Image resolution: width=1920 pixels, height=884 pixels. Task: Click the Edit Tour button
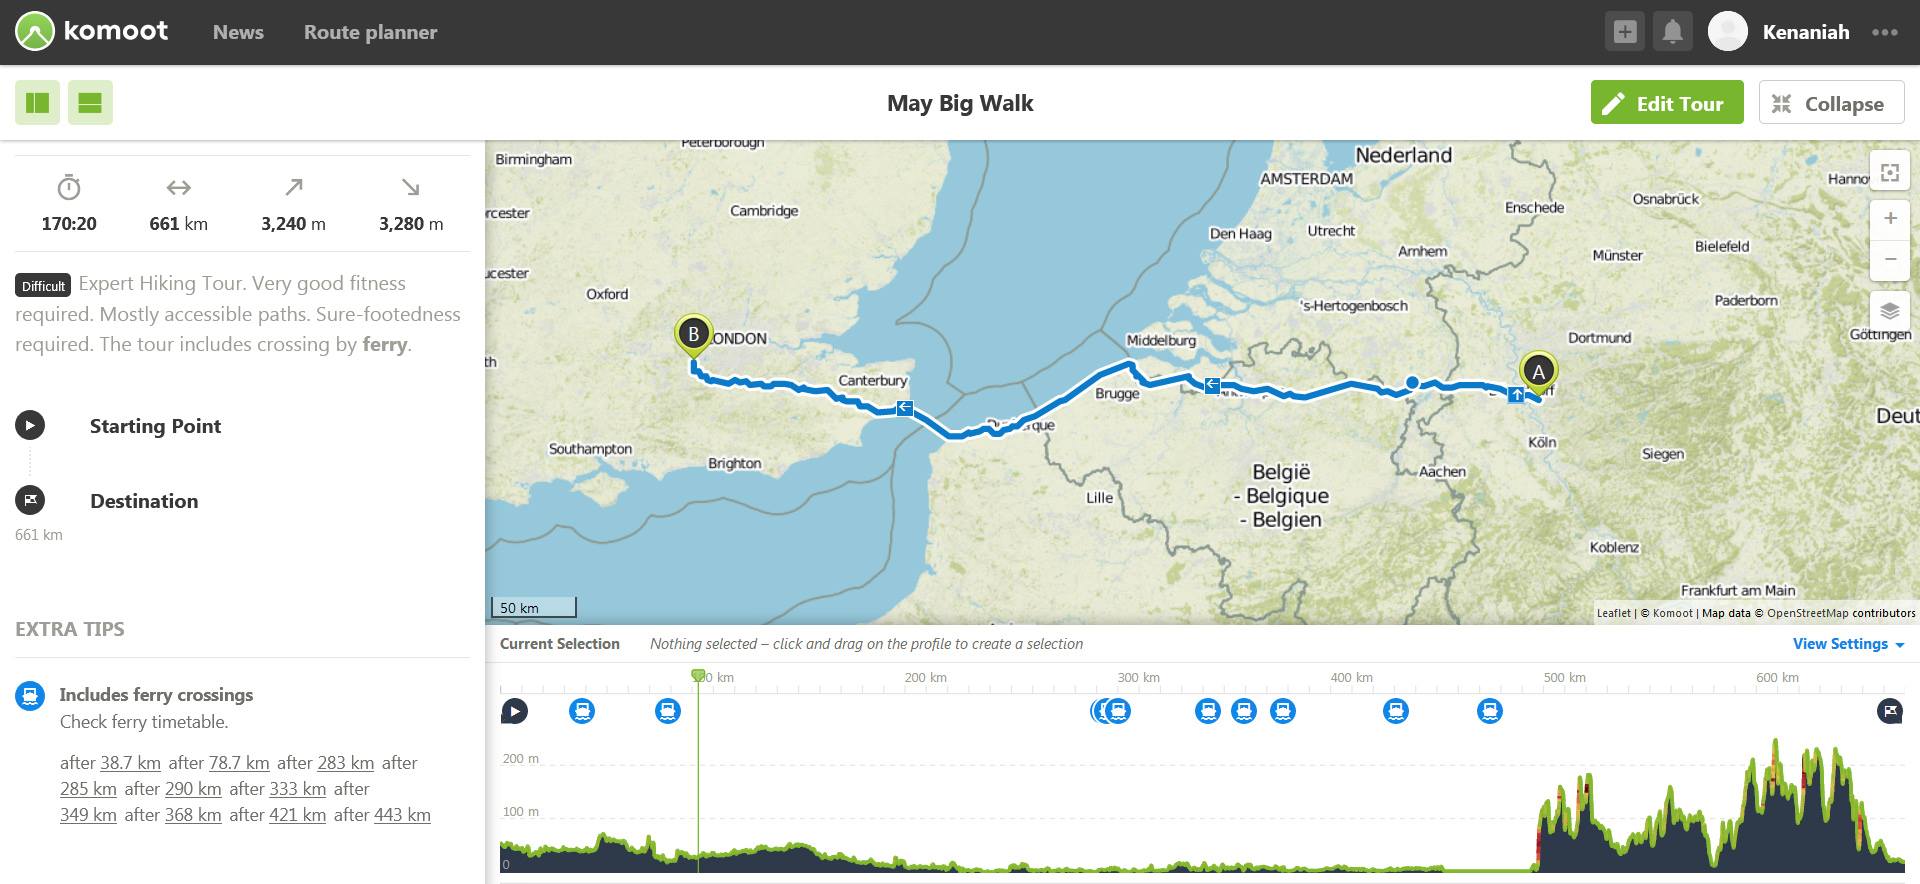point(1666,103)
